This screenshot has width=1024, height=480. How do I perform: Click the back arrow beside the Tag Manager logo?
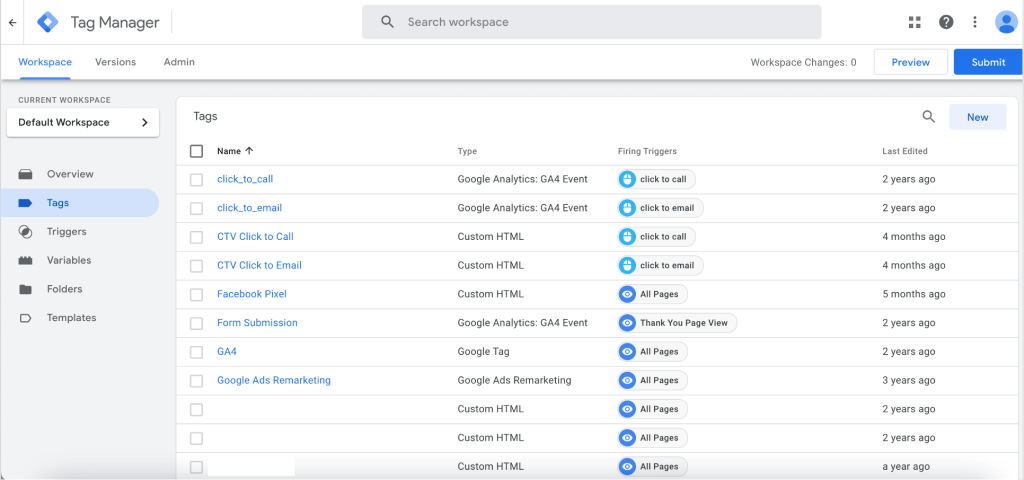pyautogui.click(x=12, y=22)
